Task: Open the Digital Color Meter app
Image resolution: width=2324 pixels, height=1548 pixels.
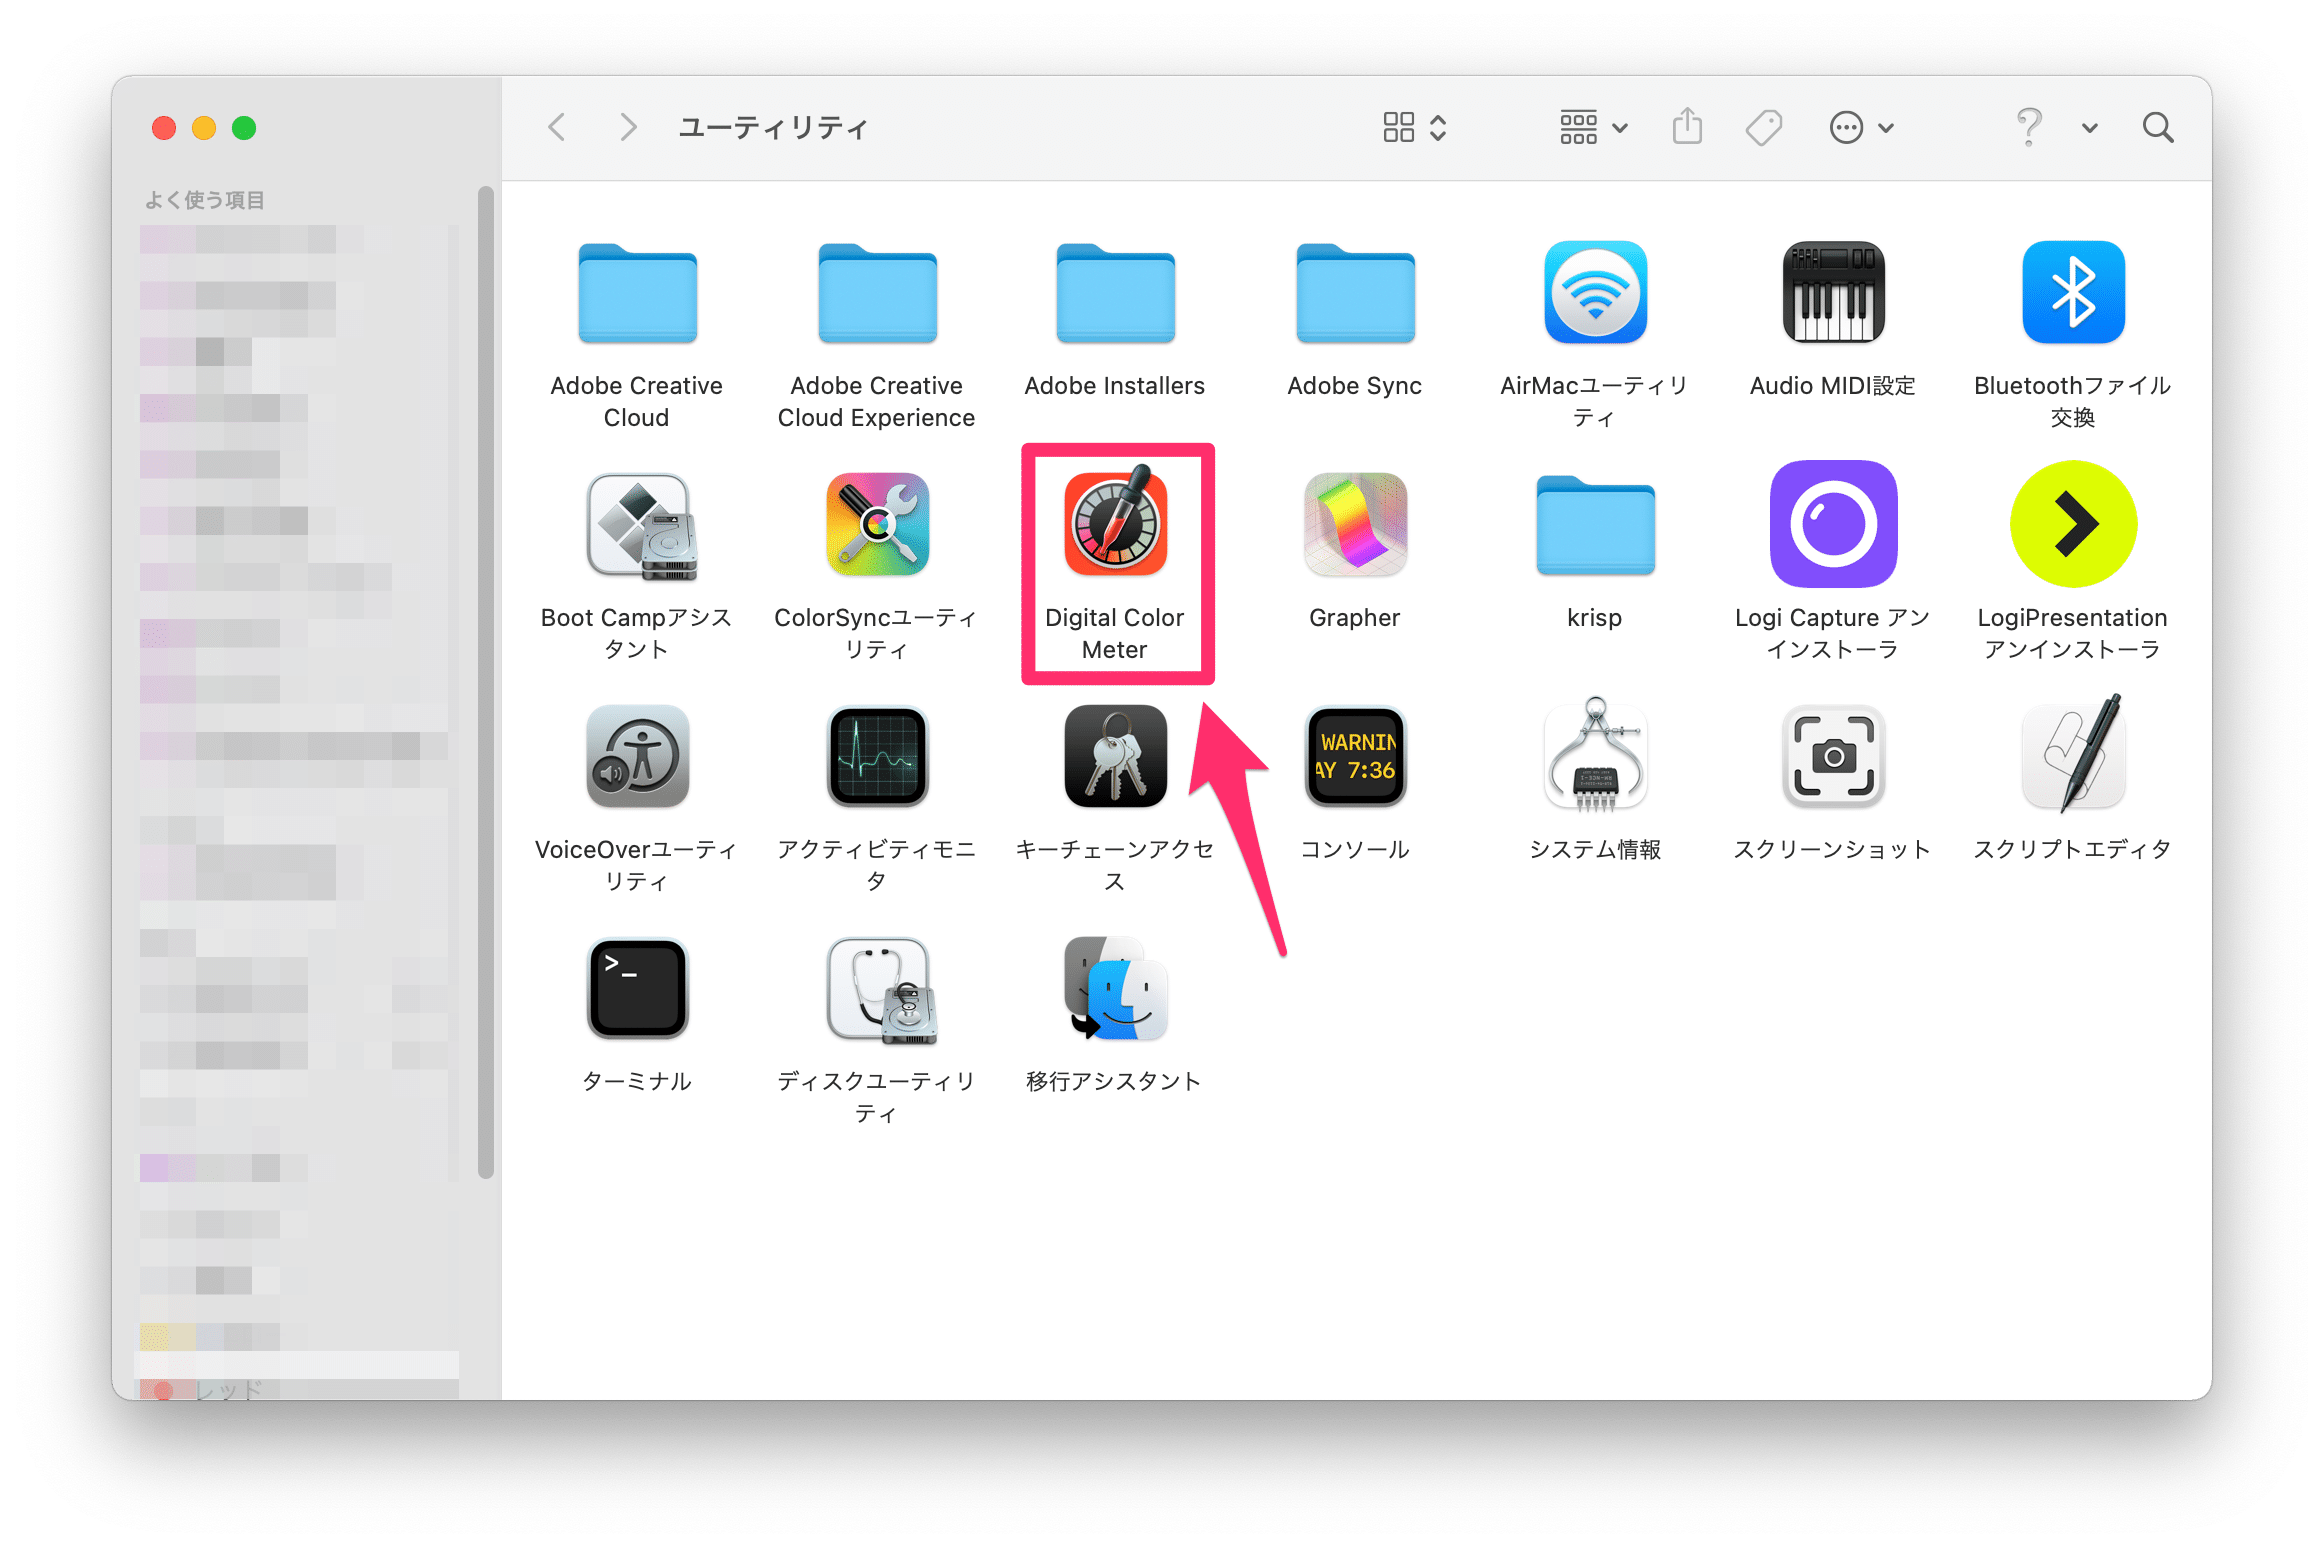Action: point(1115,525)
